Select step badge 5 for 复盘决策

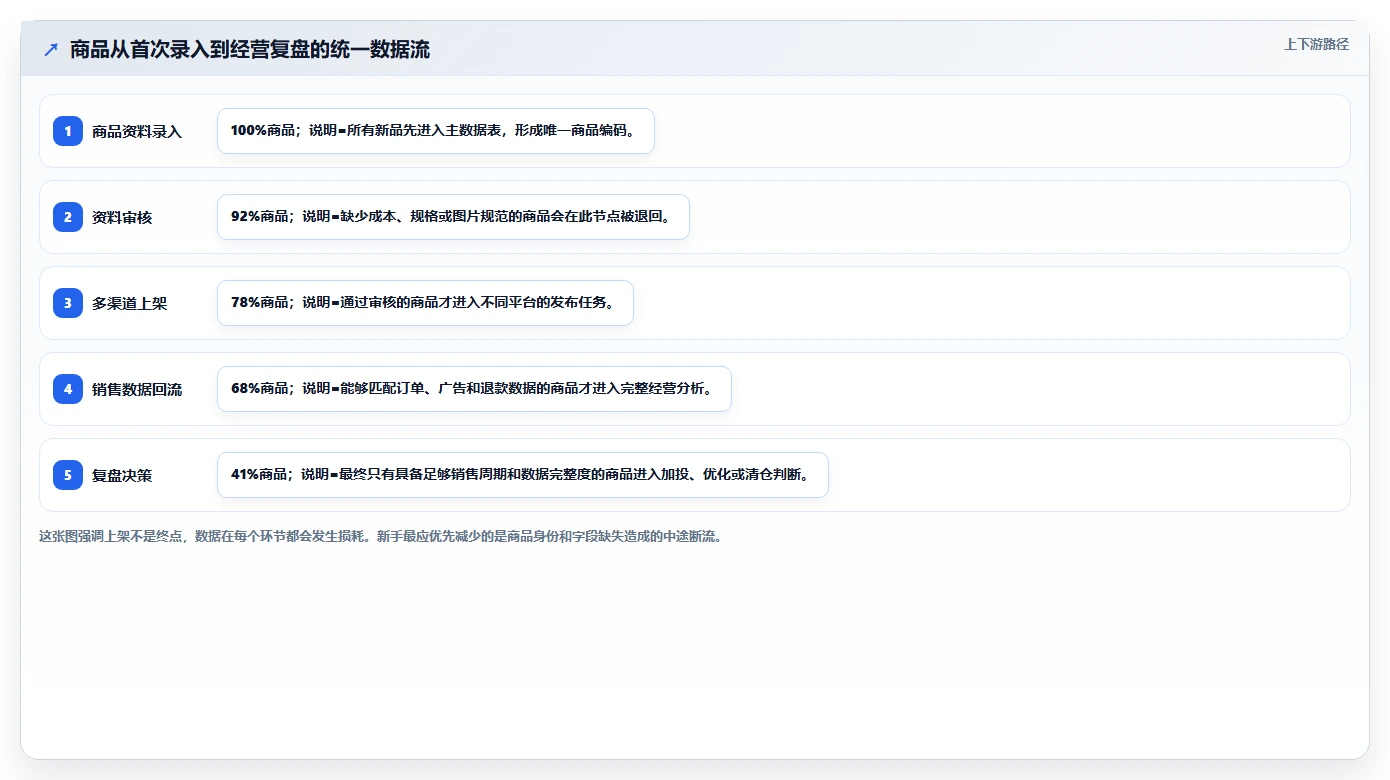pos(68,475)
